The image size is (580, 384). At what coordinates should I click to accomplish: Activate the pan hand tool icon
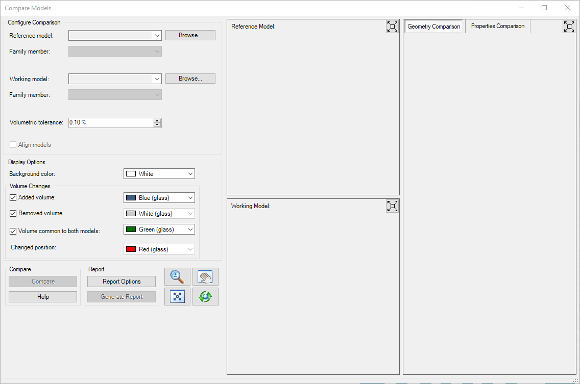pos(205,277)
